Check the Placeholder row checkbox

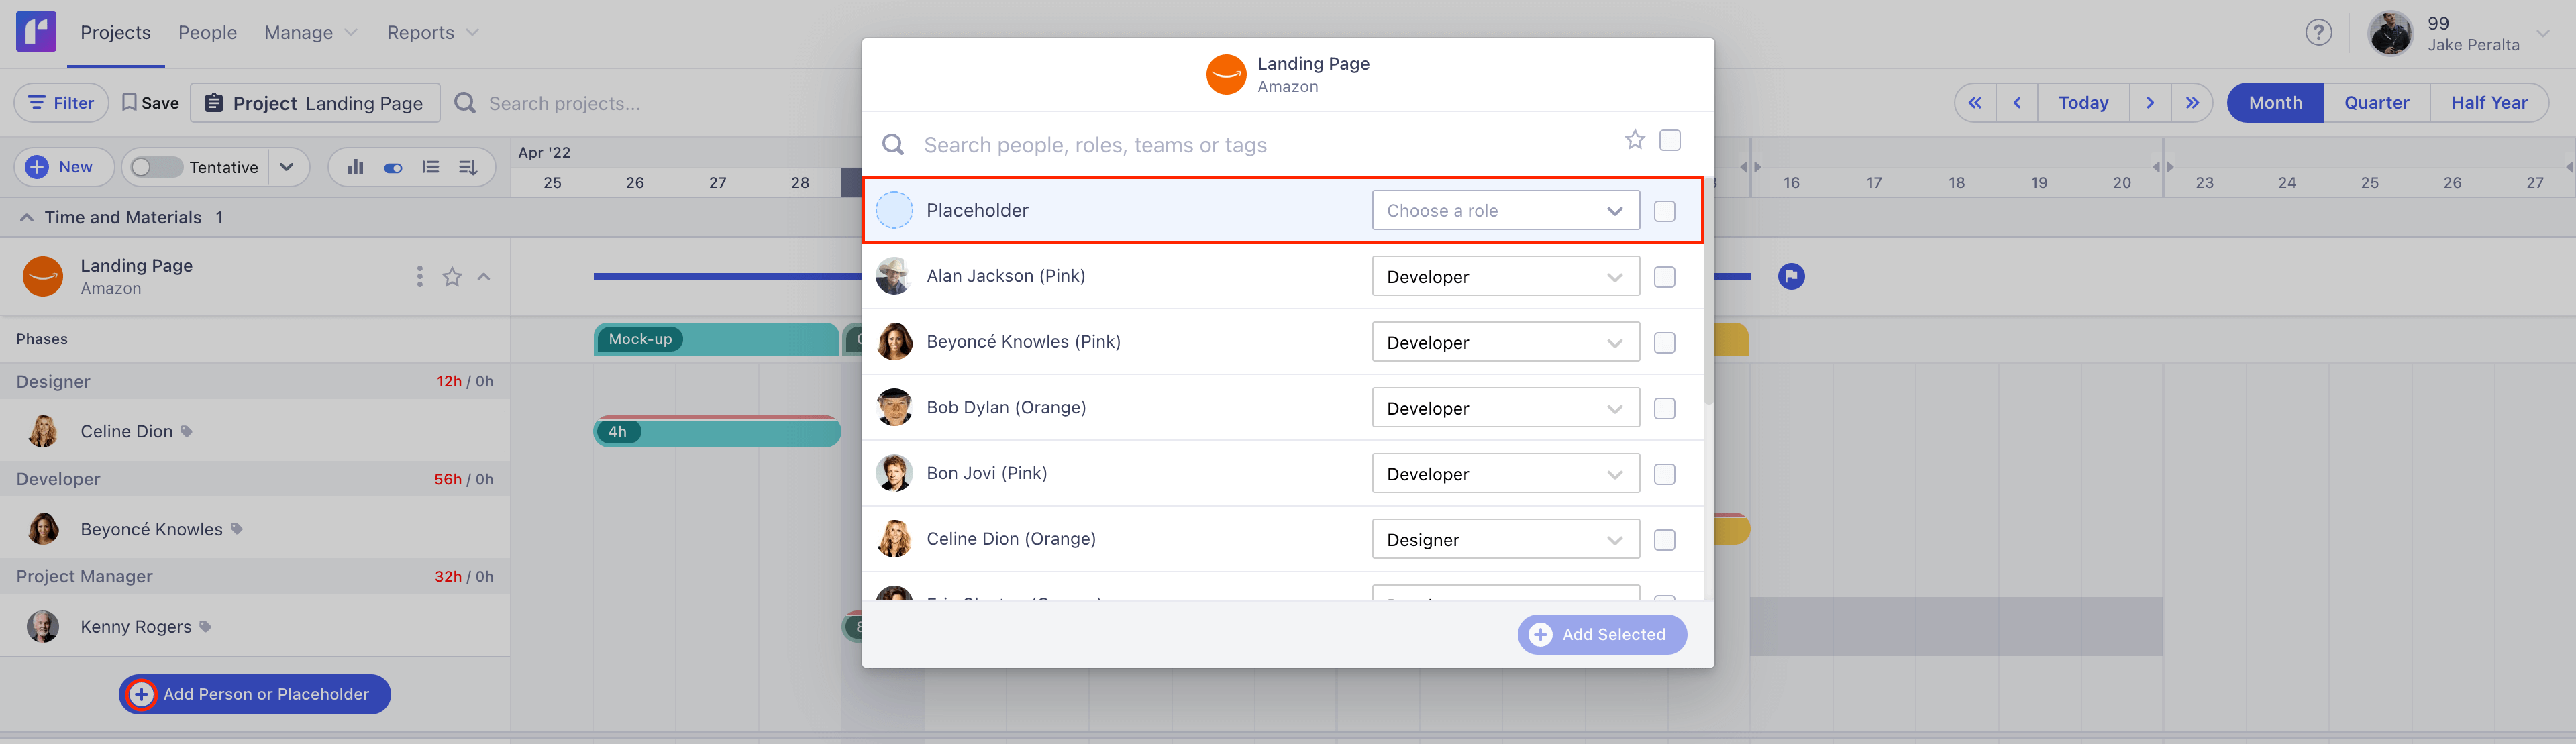[1664, 211]
